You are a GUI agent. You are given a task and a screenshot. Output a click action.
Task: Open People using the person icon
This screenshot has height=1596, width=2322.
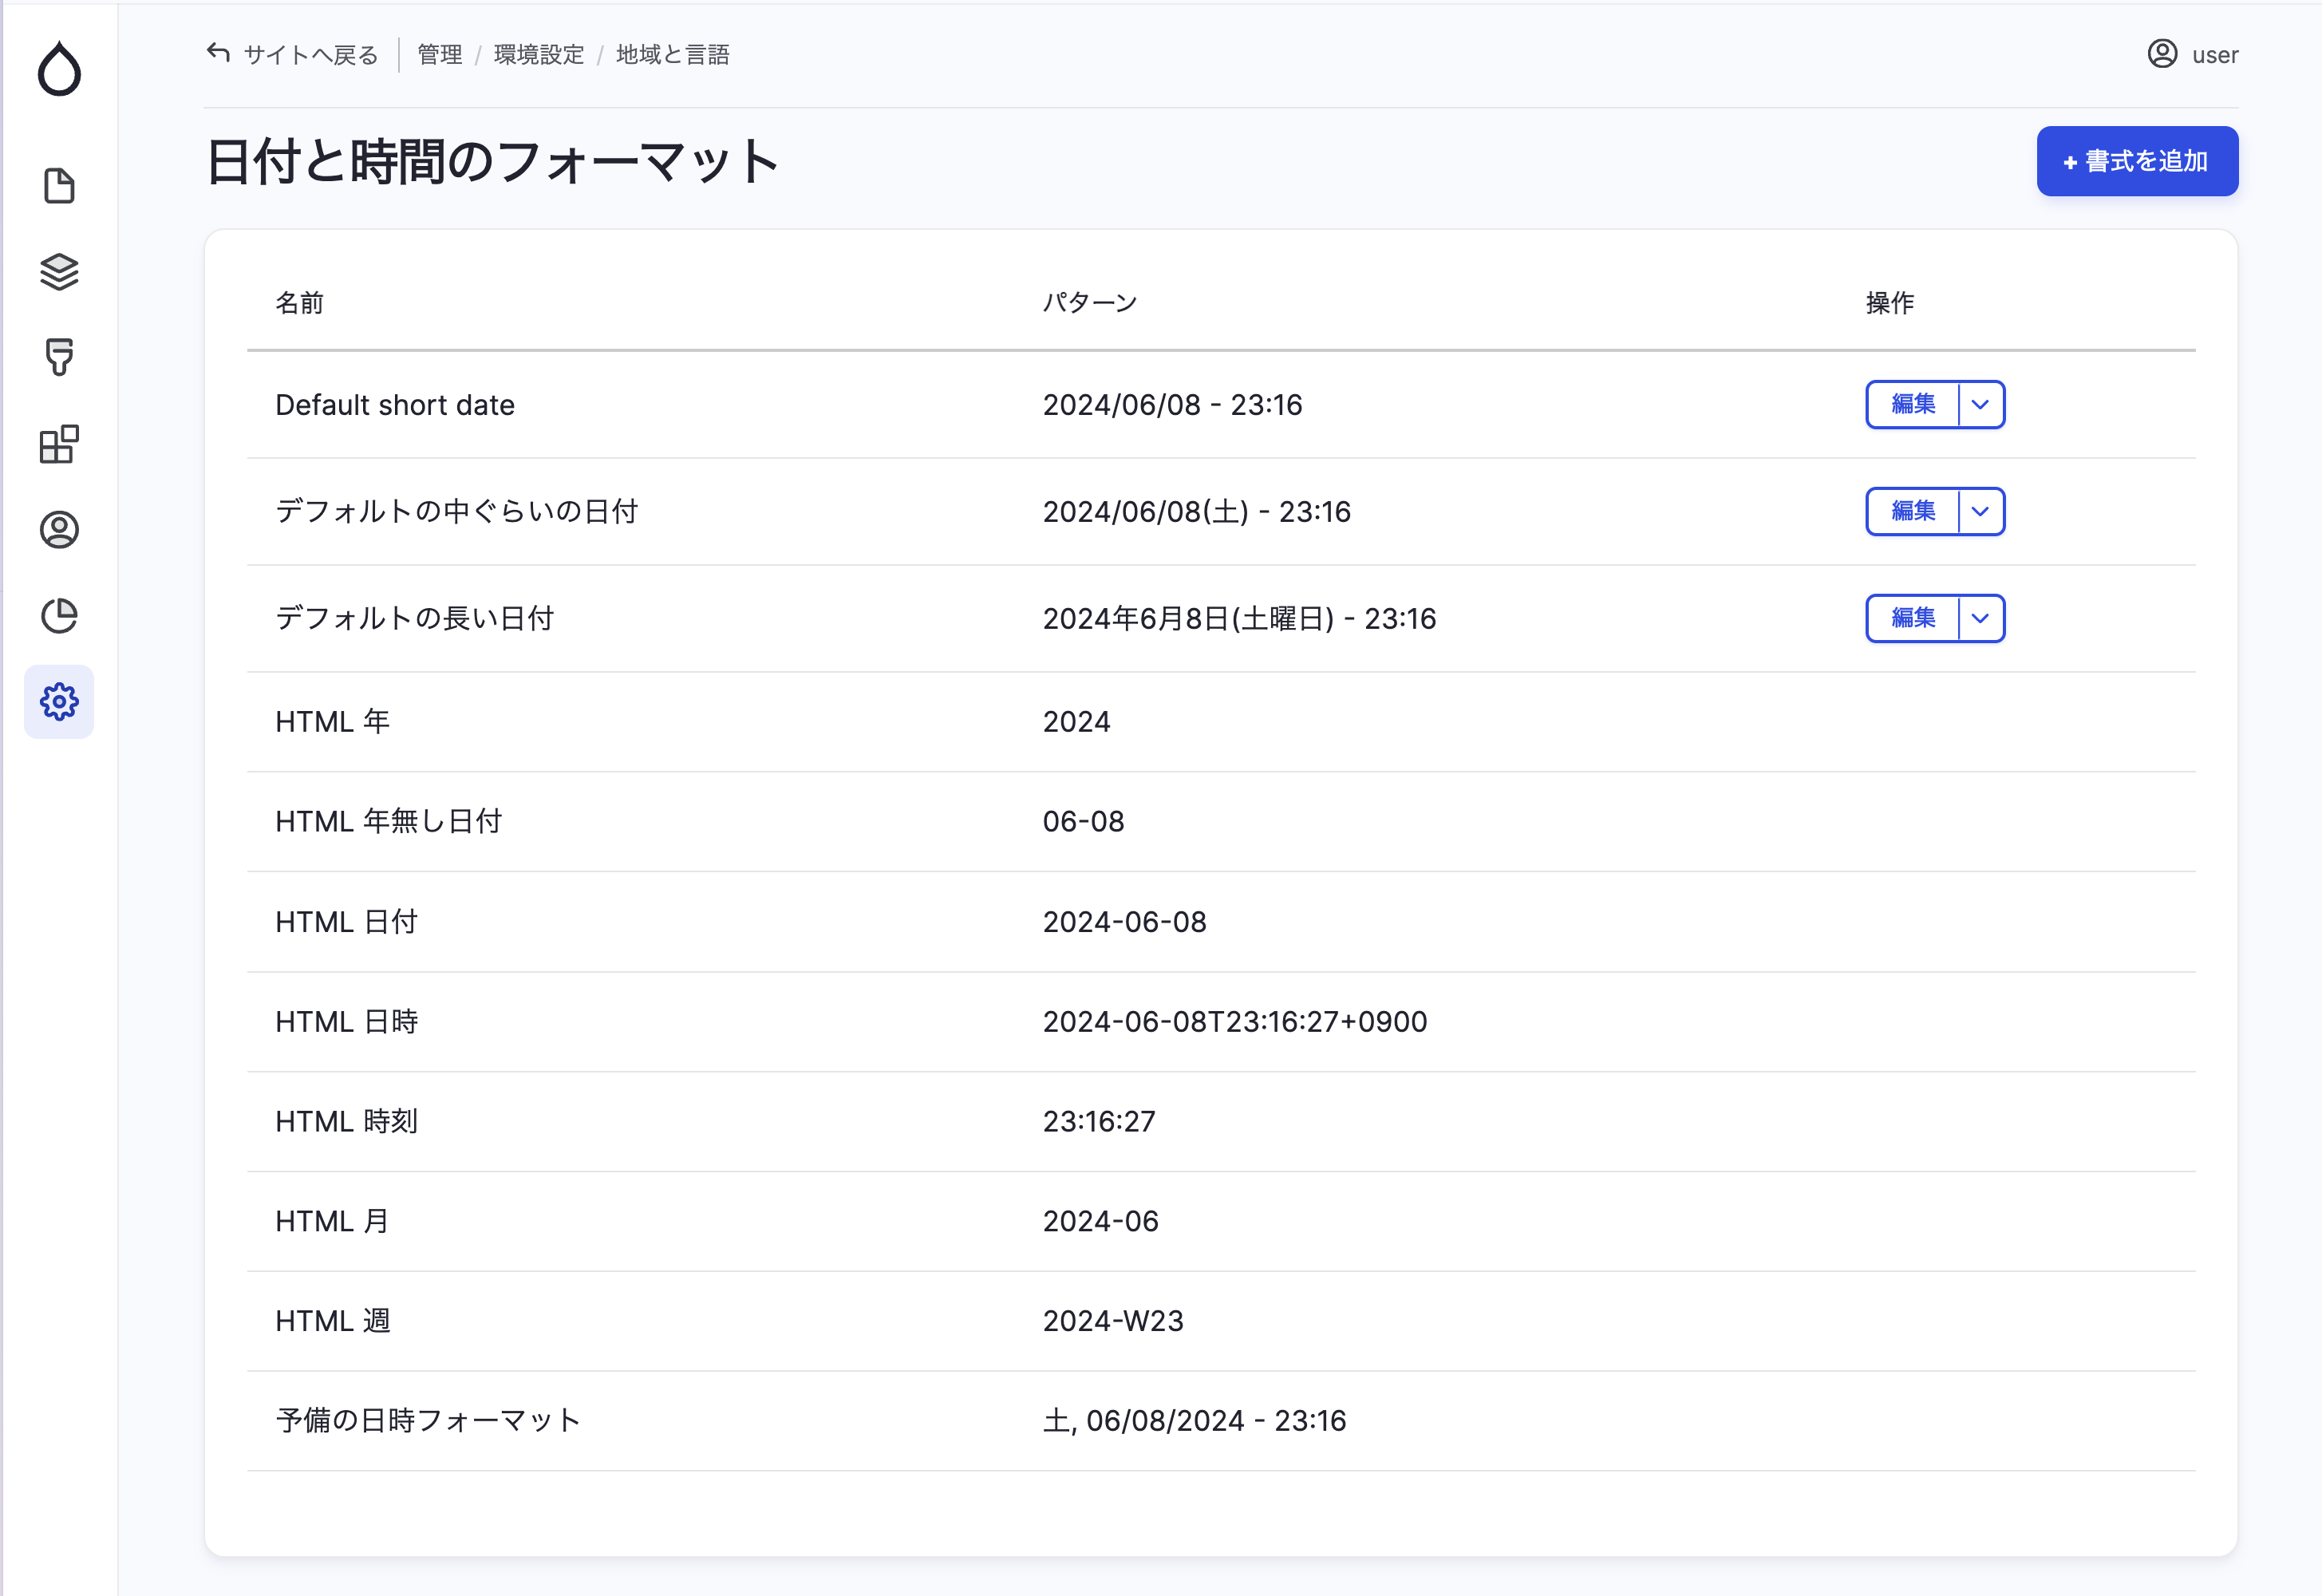point(60,531)
